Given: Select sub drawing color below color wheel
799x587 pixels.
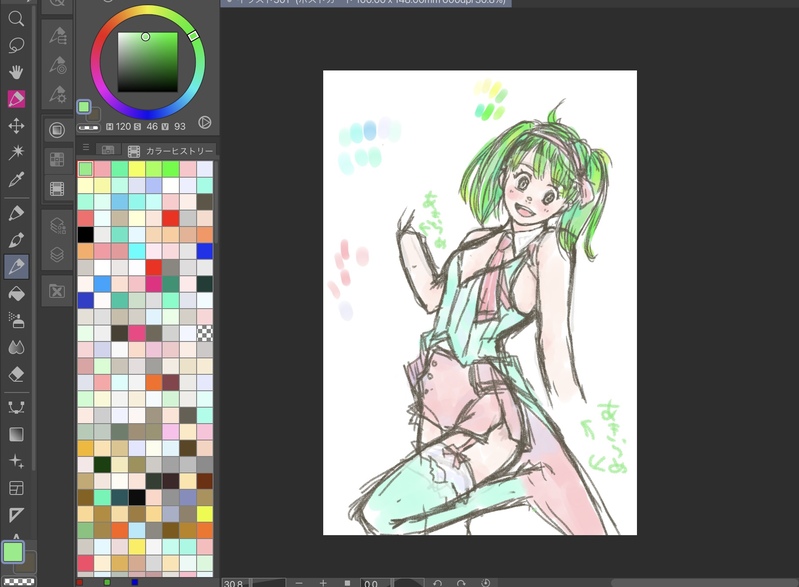Looking at the screenshot, I should coord(95,115).
